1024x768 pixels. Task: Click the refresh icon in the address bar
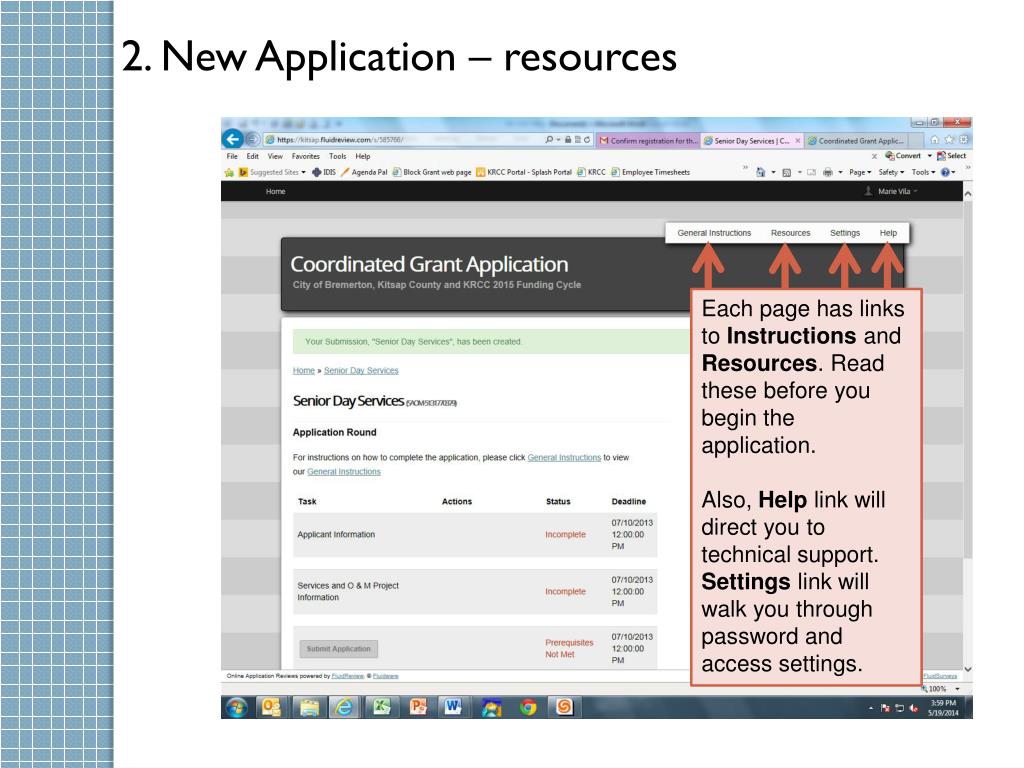coord(587,140)
